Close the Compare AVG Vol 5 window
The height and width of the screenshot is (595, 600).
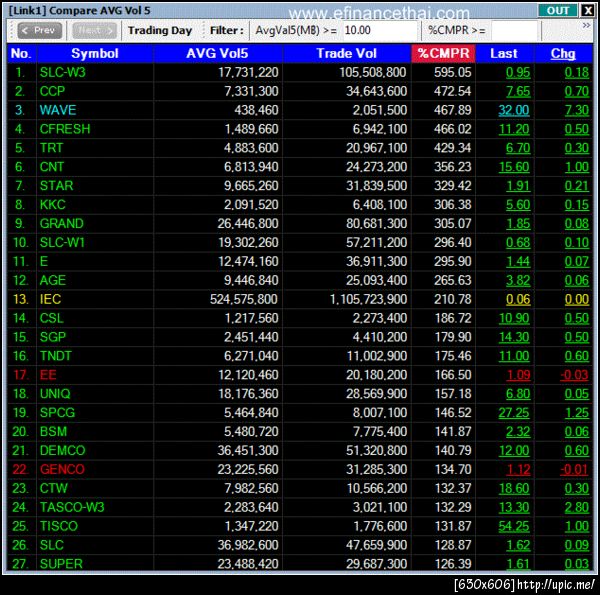tap(587, 10)
